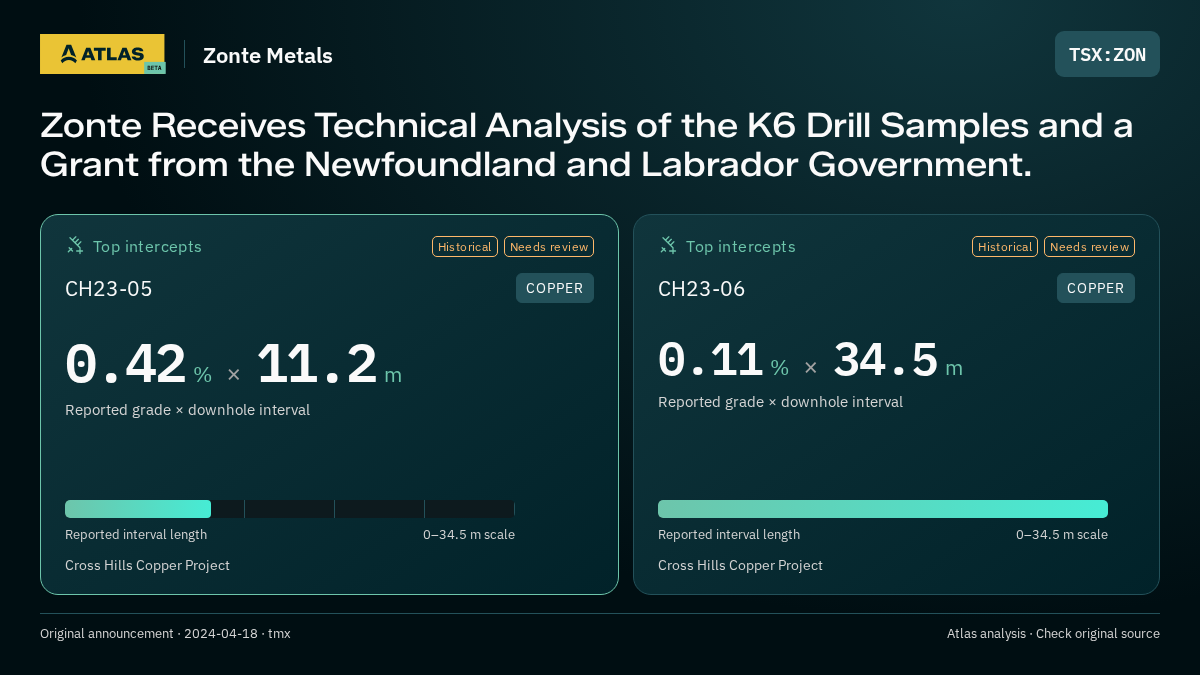Click the 11.2 m interval value

[x=329, y=365]
